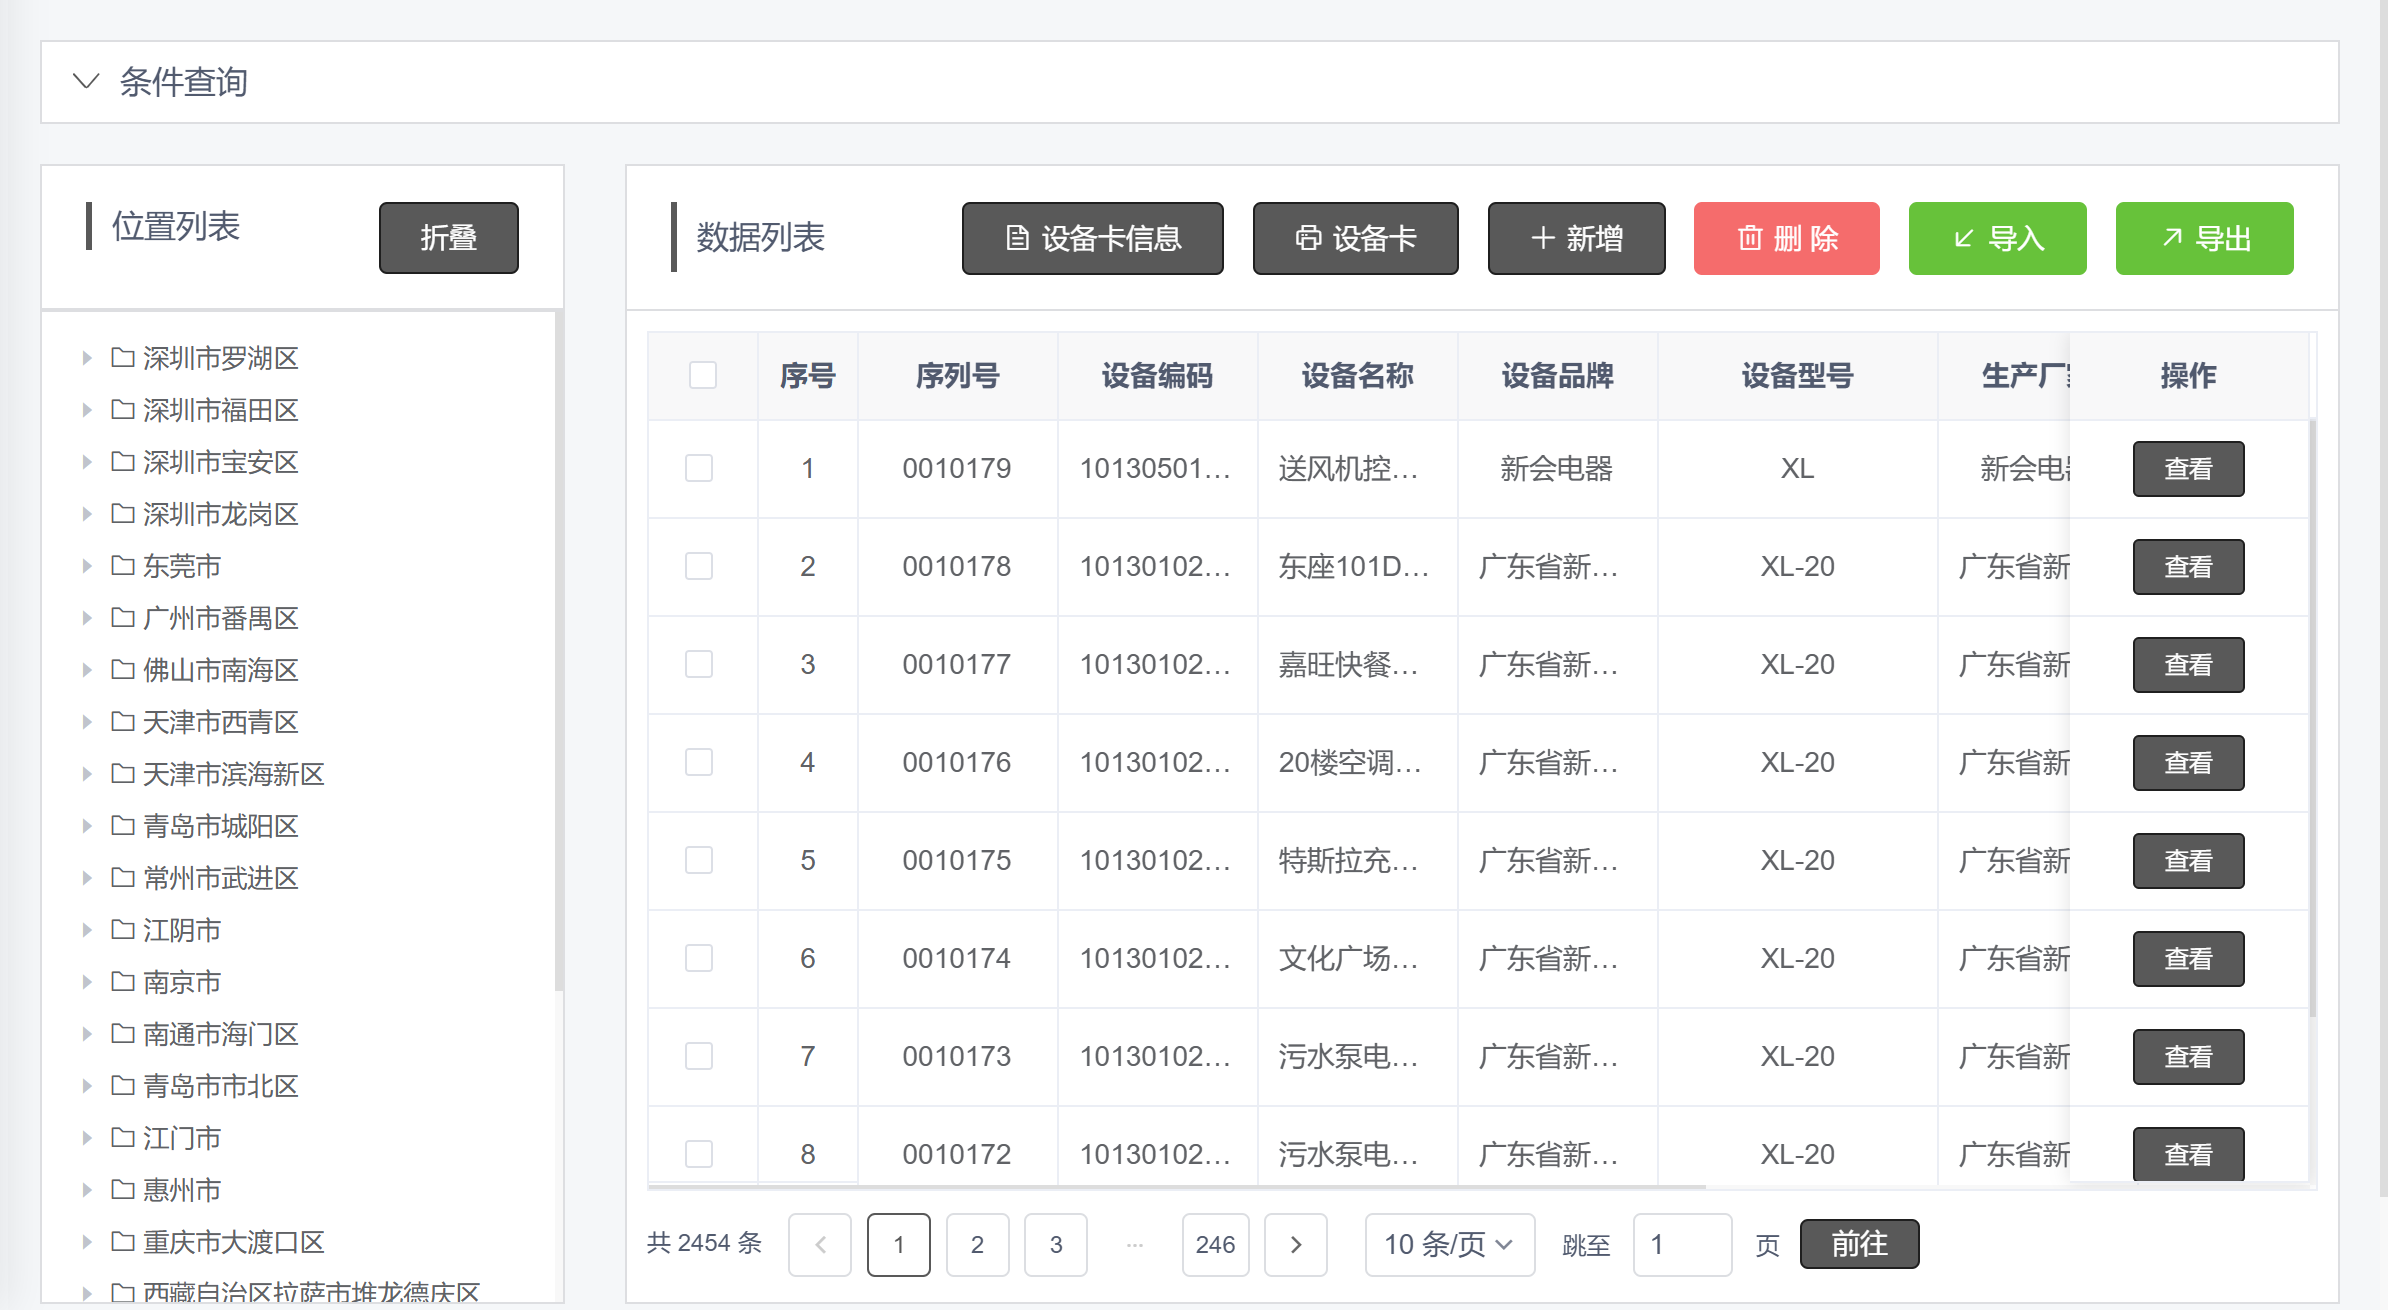Select the checkbox for row 0010176

pyautogui.click(x=699, y=762)
